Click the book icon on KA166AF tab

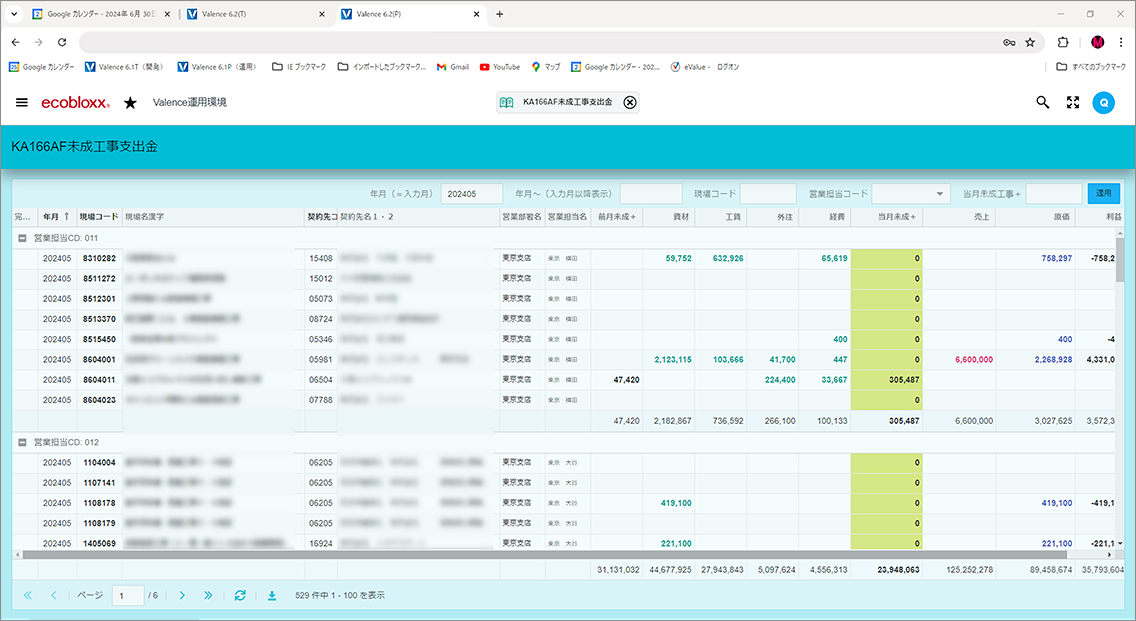tap(506, 103)
